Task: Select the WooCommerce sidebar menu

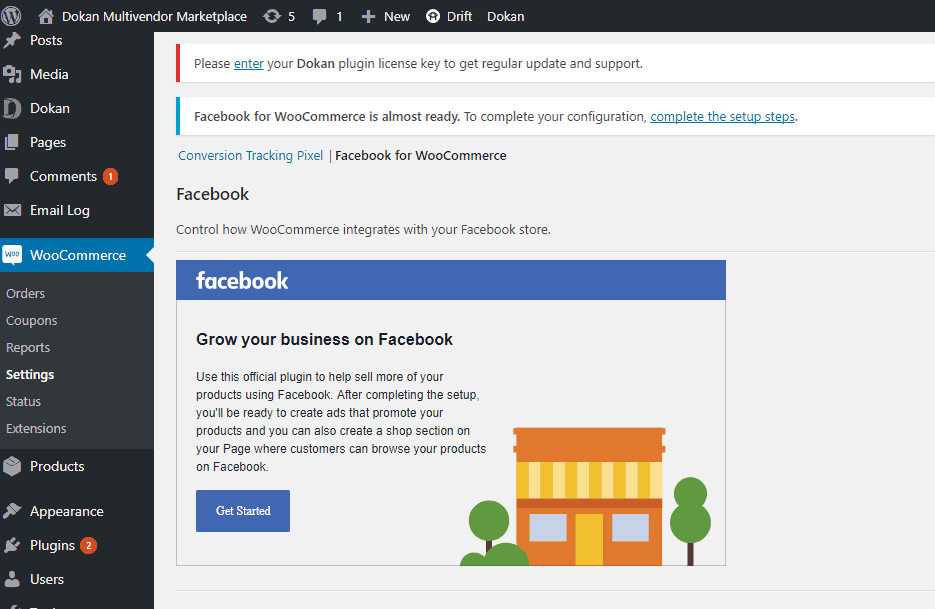Action: pyautogui.click(x=77, y=255)
